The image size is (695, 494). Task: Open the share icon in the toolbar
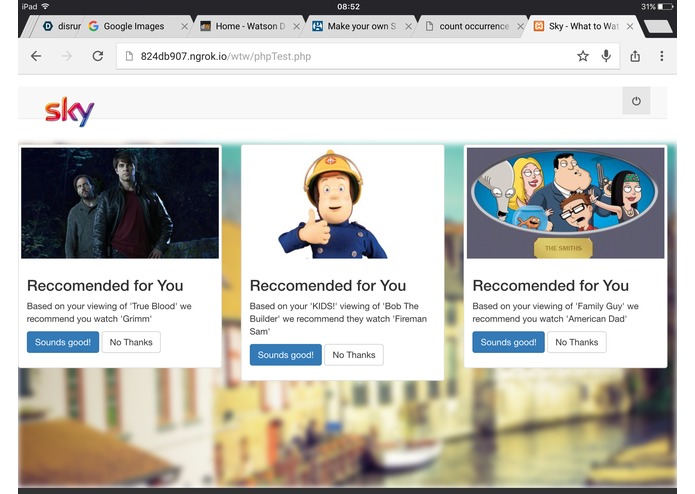[635, 56]
